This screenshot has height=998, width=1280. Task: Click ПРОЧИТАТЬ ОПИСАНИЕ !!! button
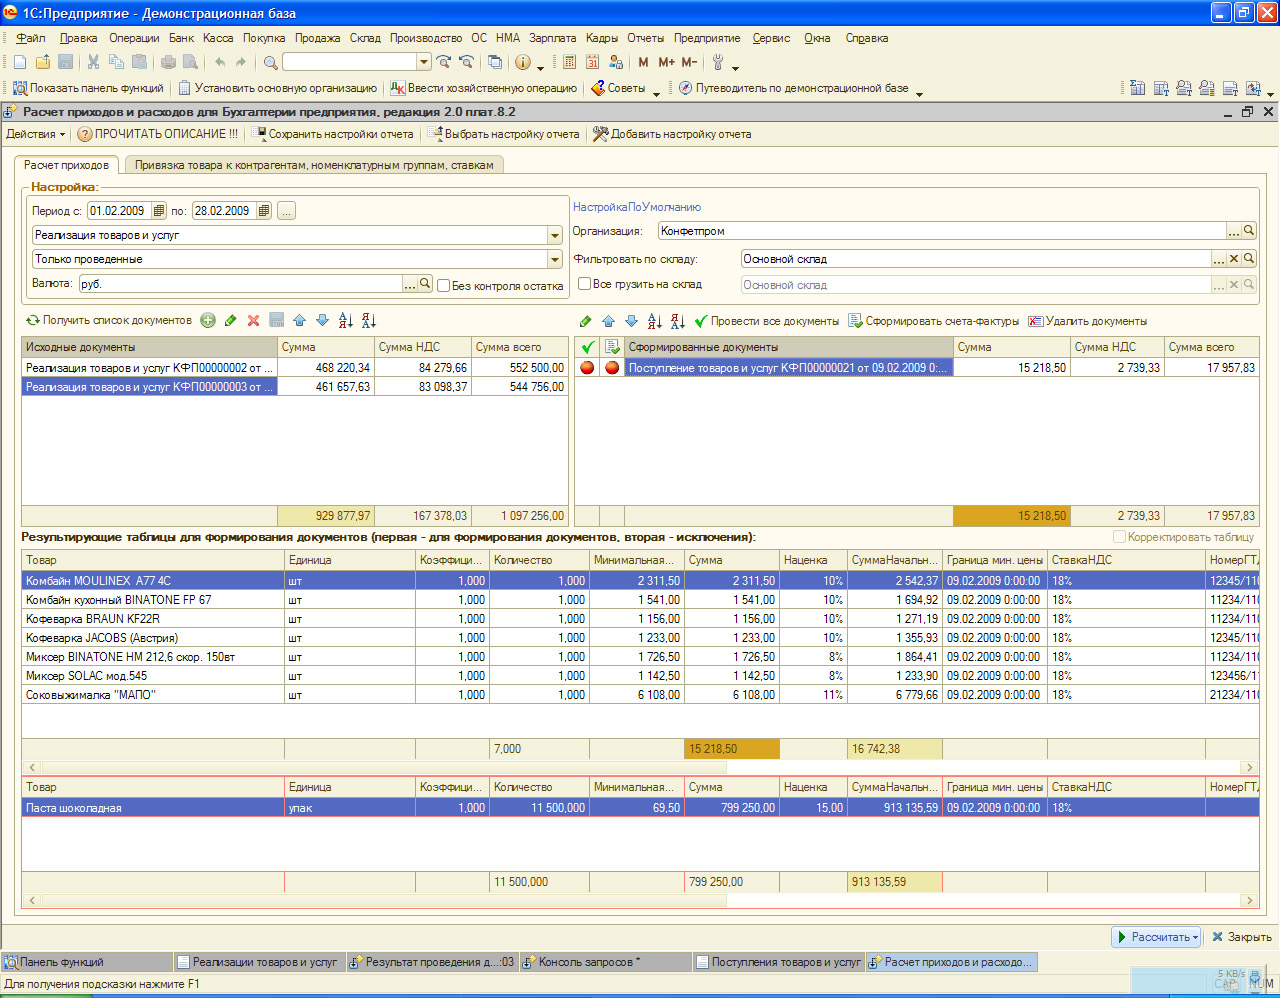[158, 134]
